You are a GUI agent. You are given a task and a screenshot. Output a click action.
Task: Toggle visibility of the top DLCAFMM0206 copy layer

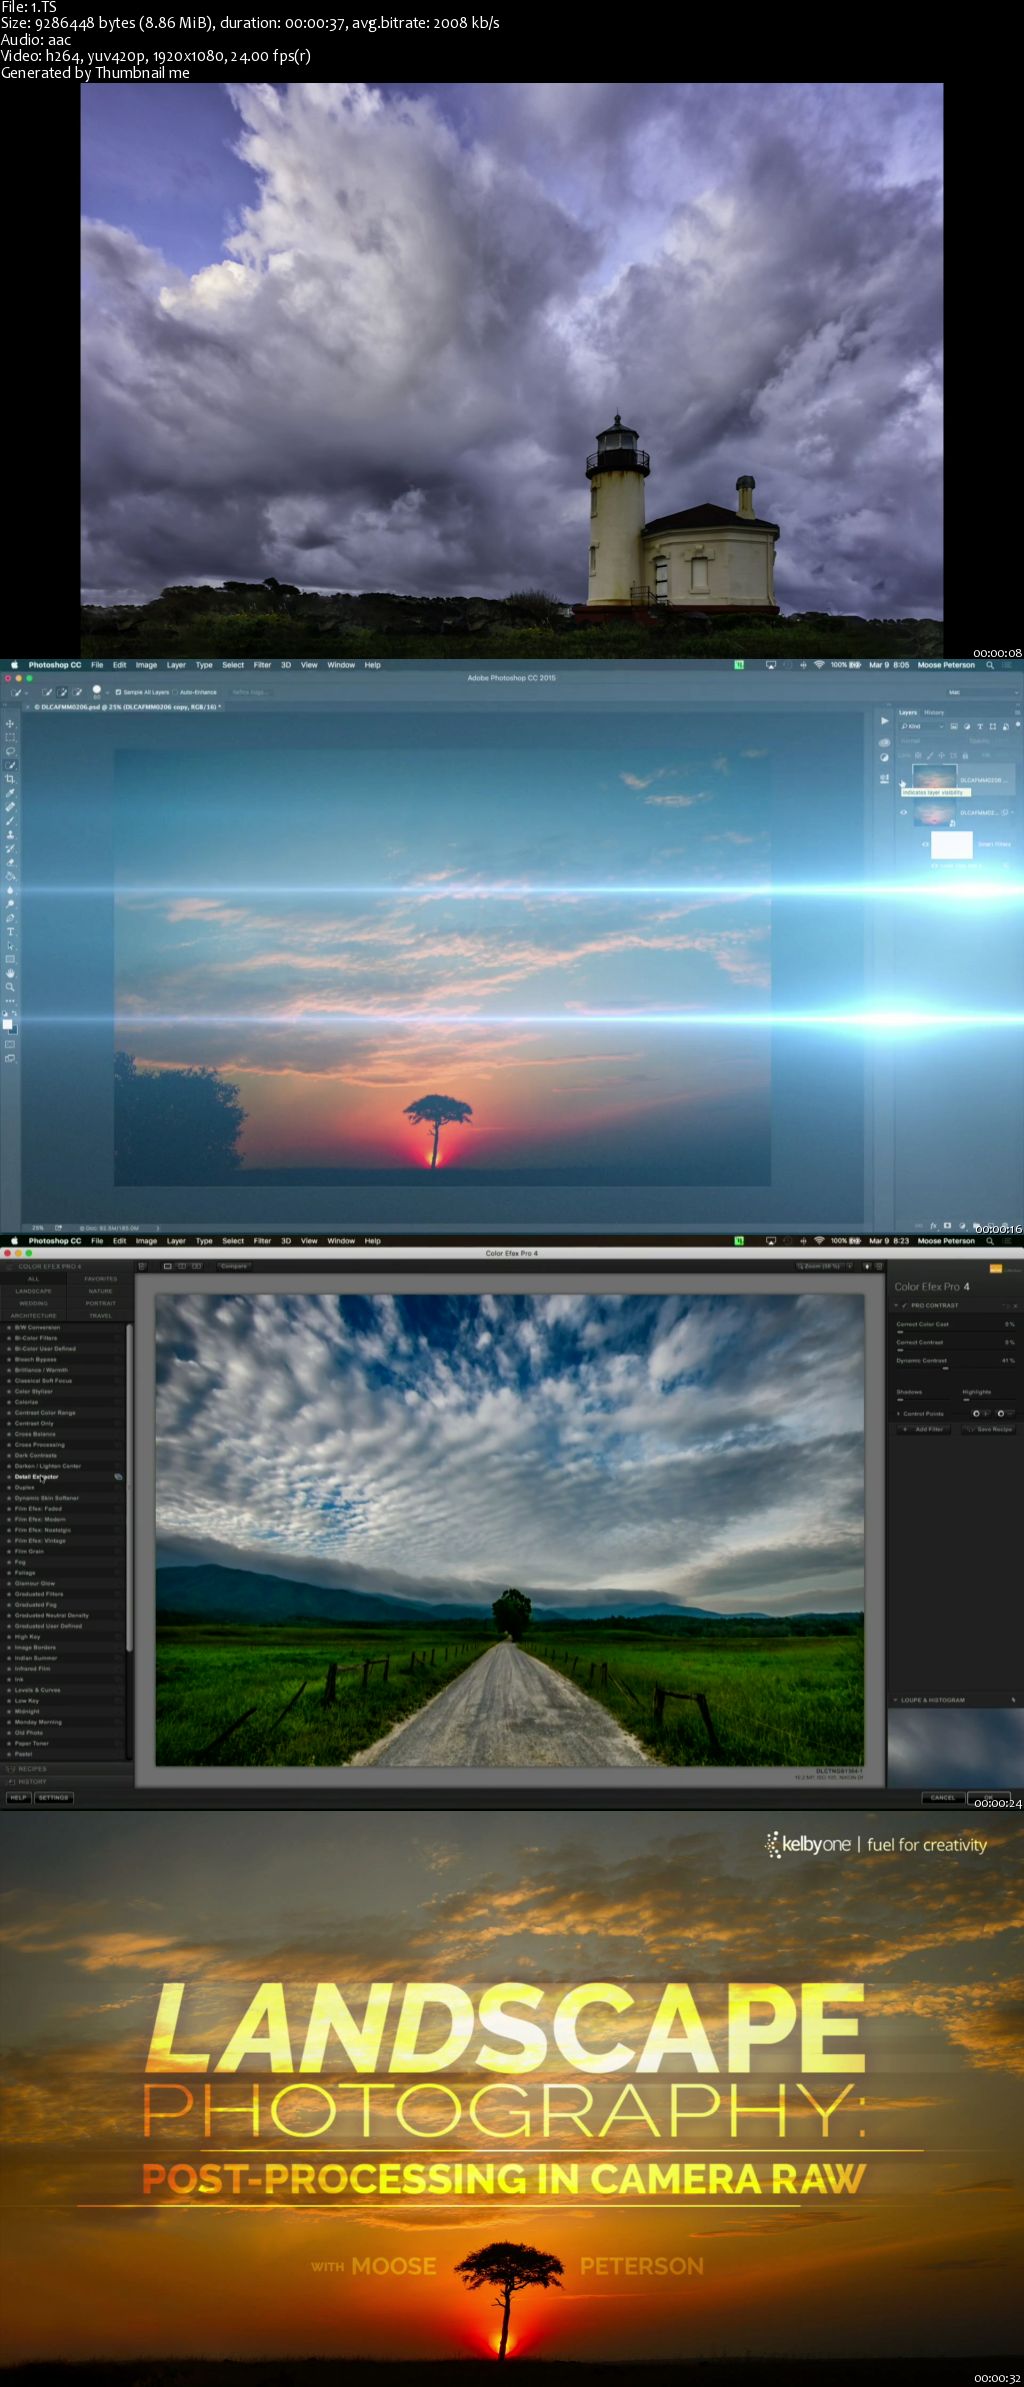(x=903, y=782)
